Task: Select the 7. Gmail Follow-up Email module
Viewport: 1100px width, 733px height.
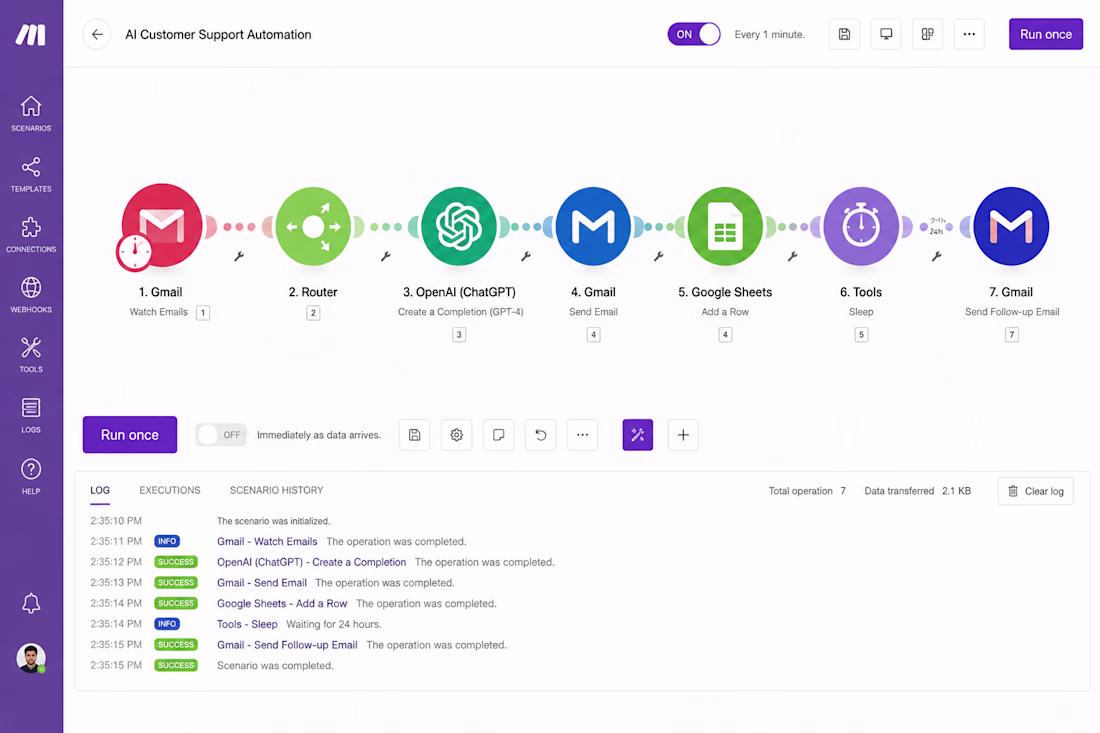Action: (x=1011, y=226)
